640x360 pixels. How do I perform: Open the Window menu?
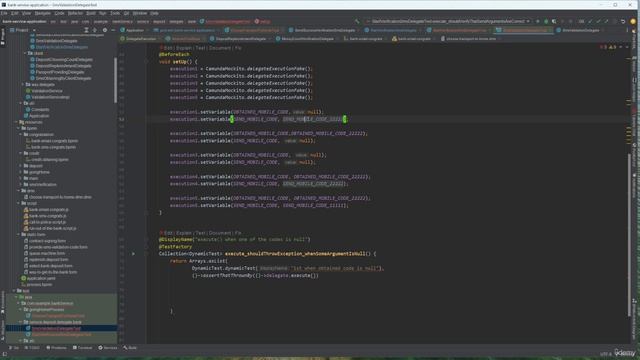[140, 13]
